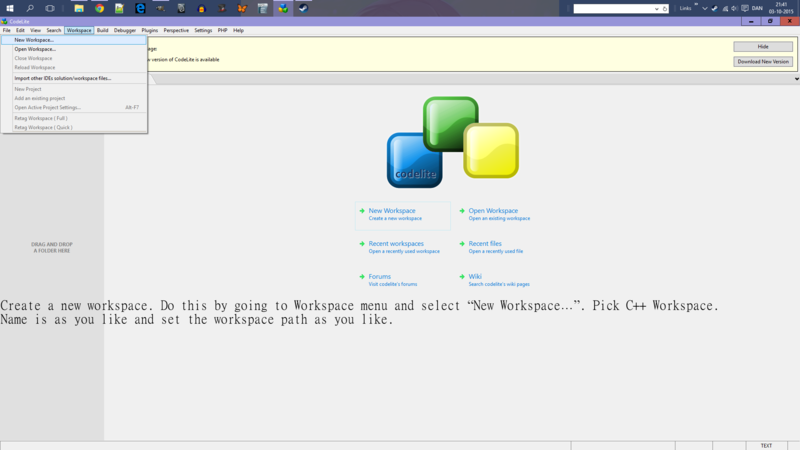Viewport: 800px width, 450px height.
Task: Expand the tab list arrow at right edge
Action: (x=796, y=78)
